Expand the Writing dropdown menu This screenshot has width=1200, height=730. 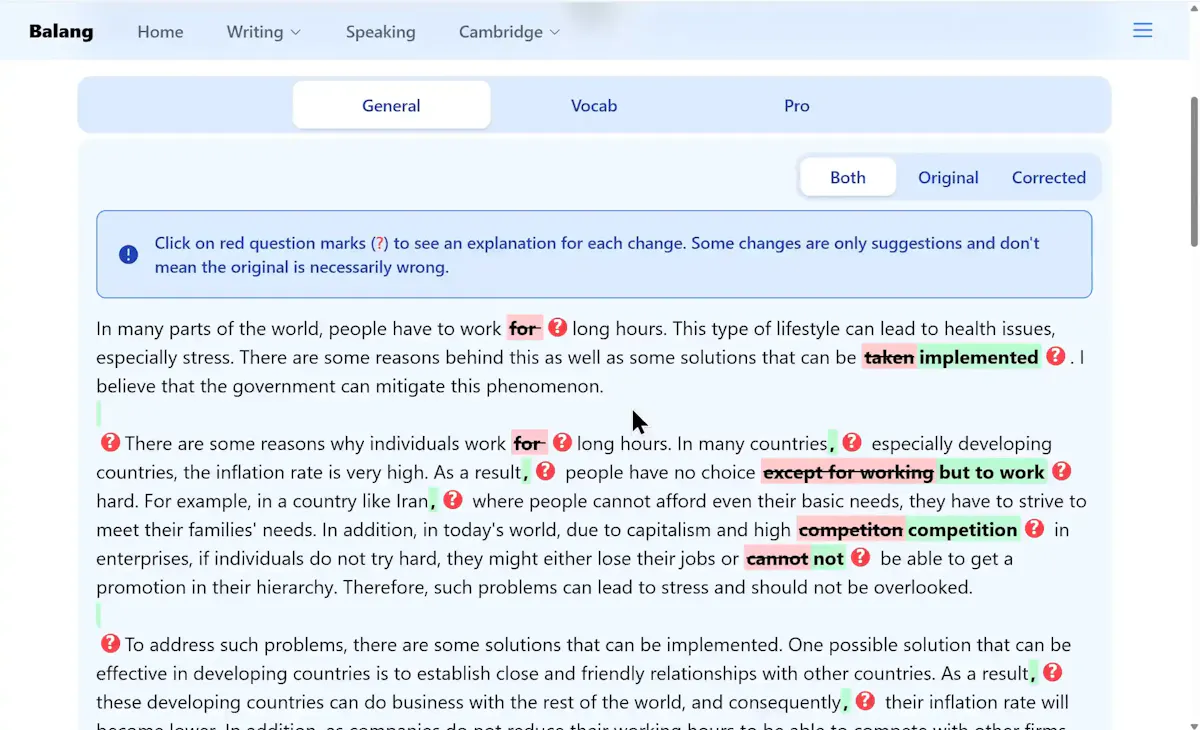pyautogui.click(x=264, y=32)
